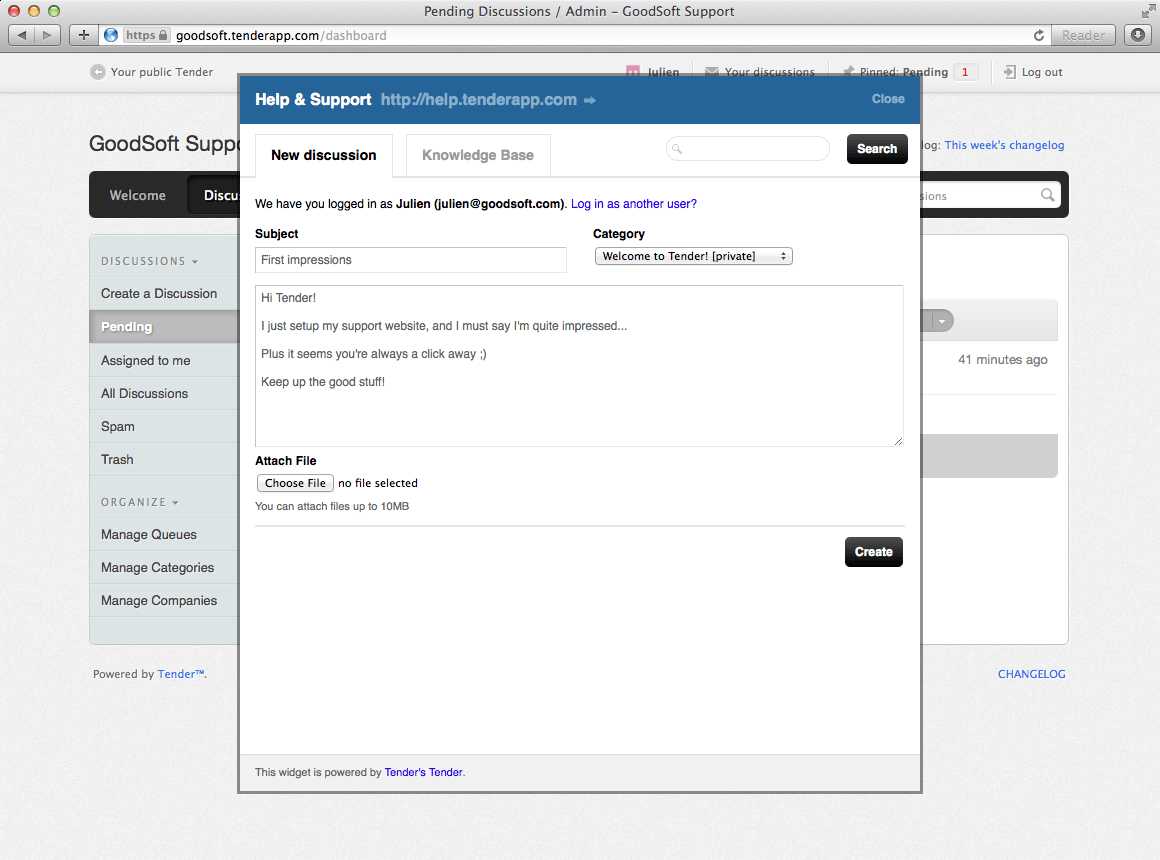
Task: Click the red pending count badge
Action: [965, 72]
